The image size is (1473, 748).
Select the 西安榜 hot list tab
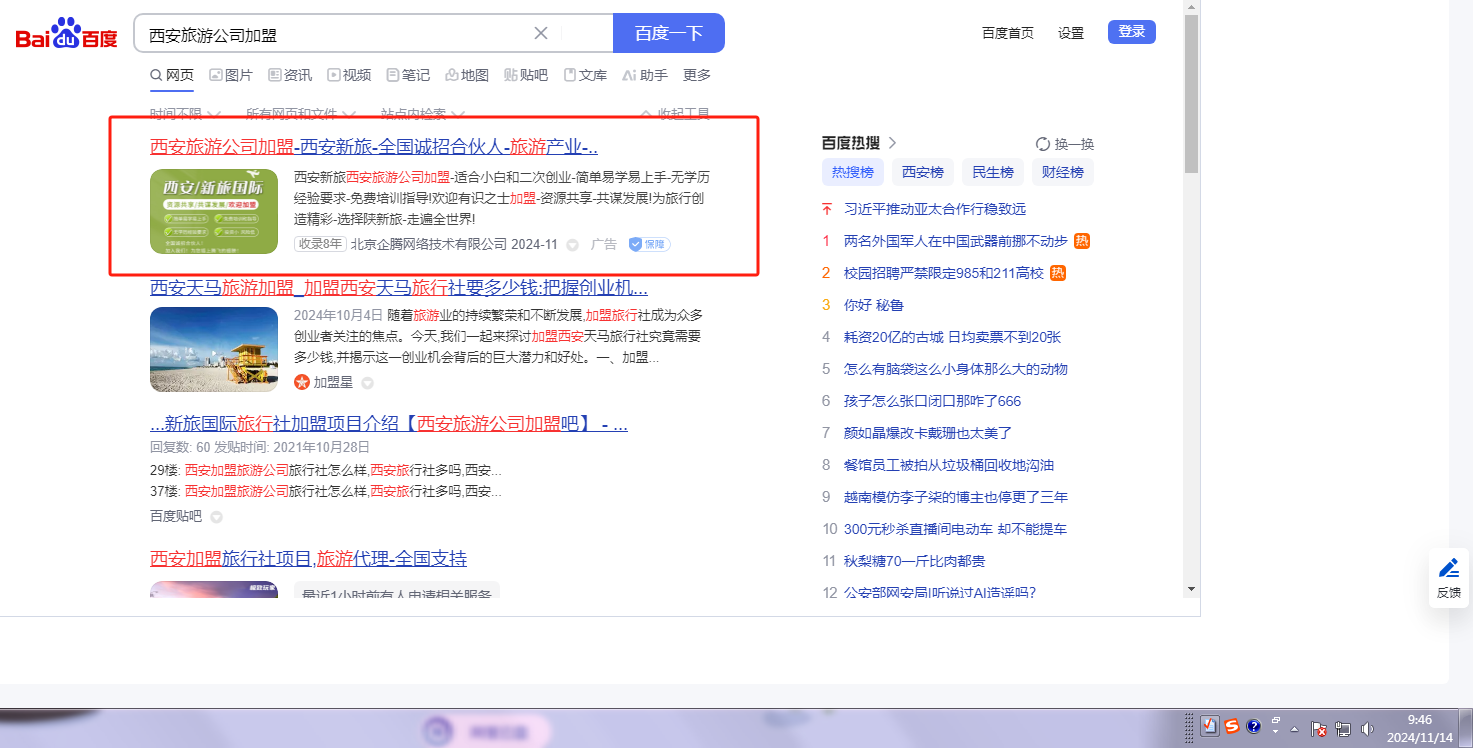point(922,172)
